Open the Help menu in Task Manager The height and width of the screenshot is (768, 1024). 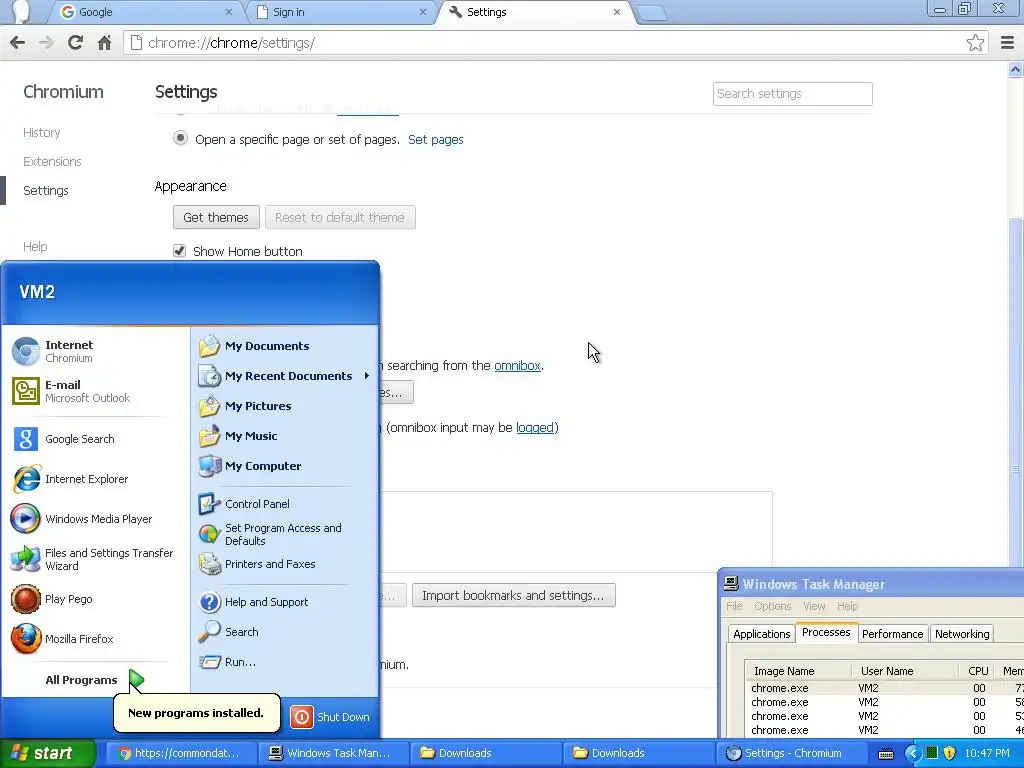coord(848,606)
